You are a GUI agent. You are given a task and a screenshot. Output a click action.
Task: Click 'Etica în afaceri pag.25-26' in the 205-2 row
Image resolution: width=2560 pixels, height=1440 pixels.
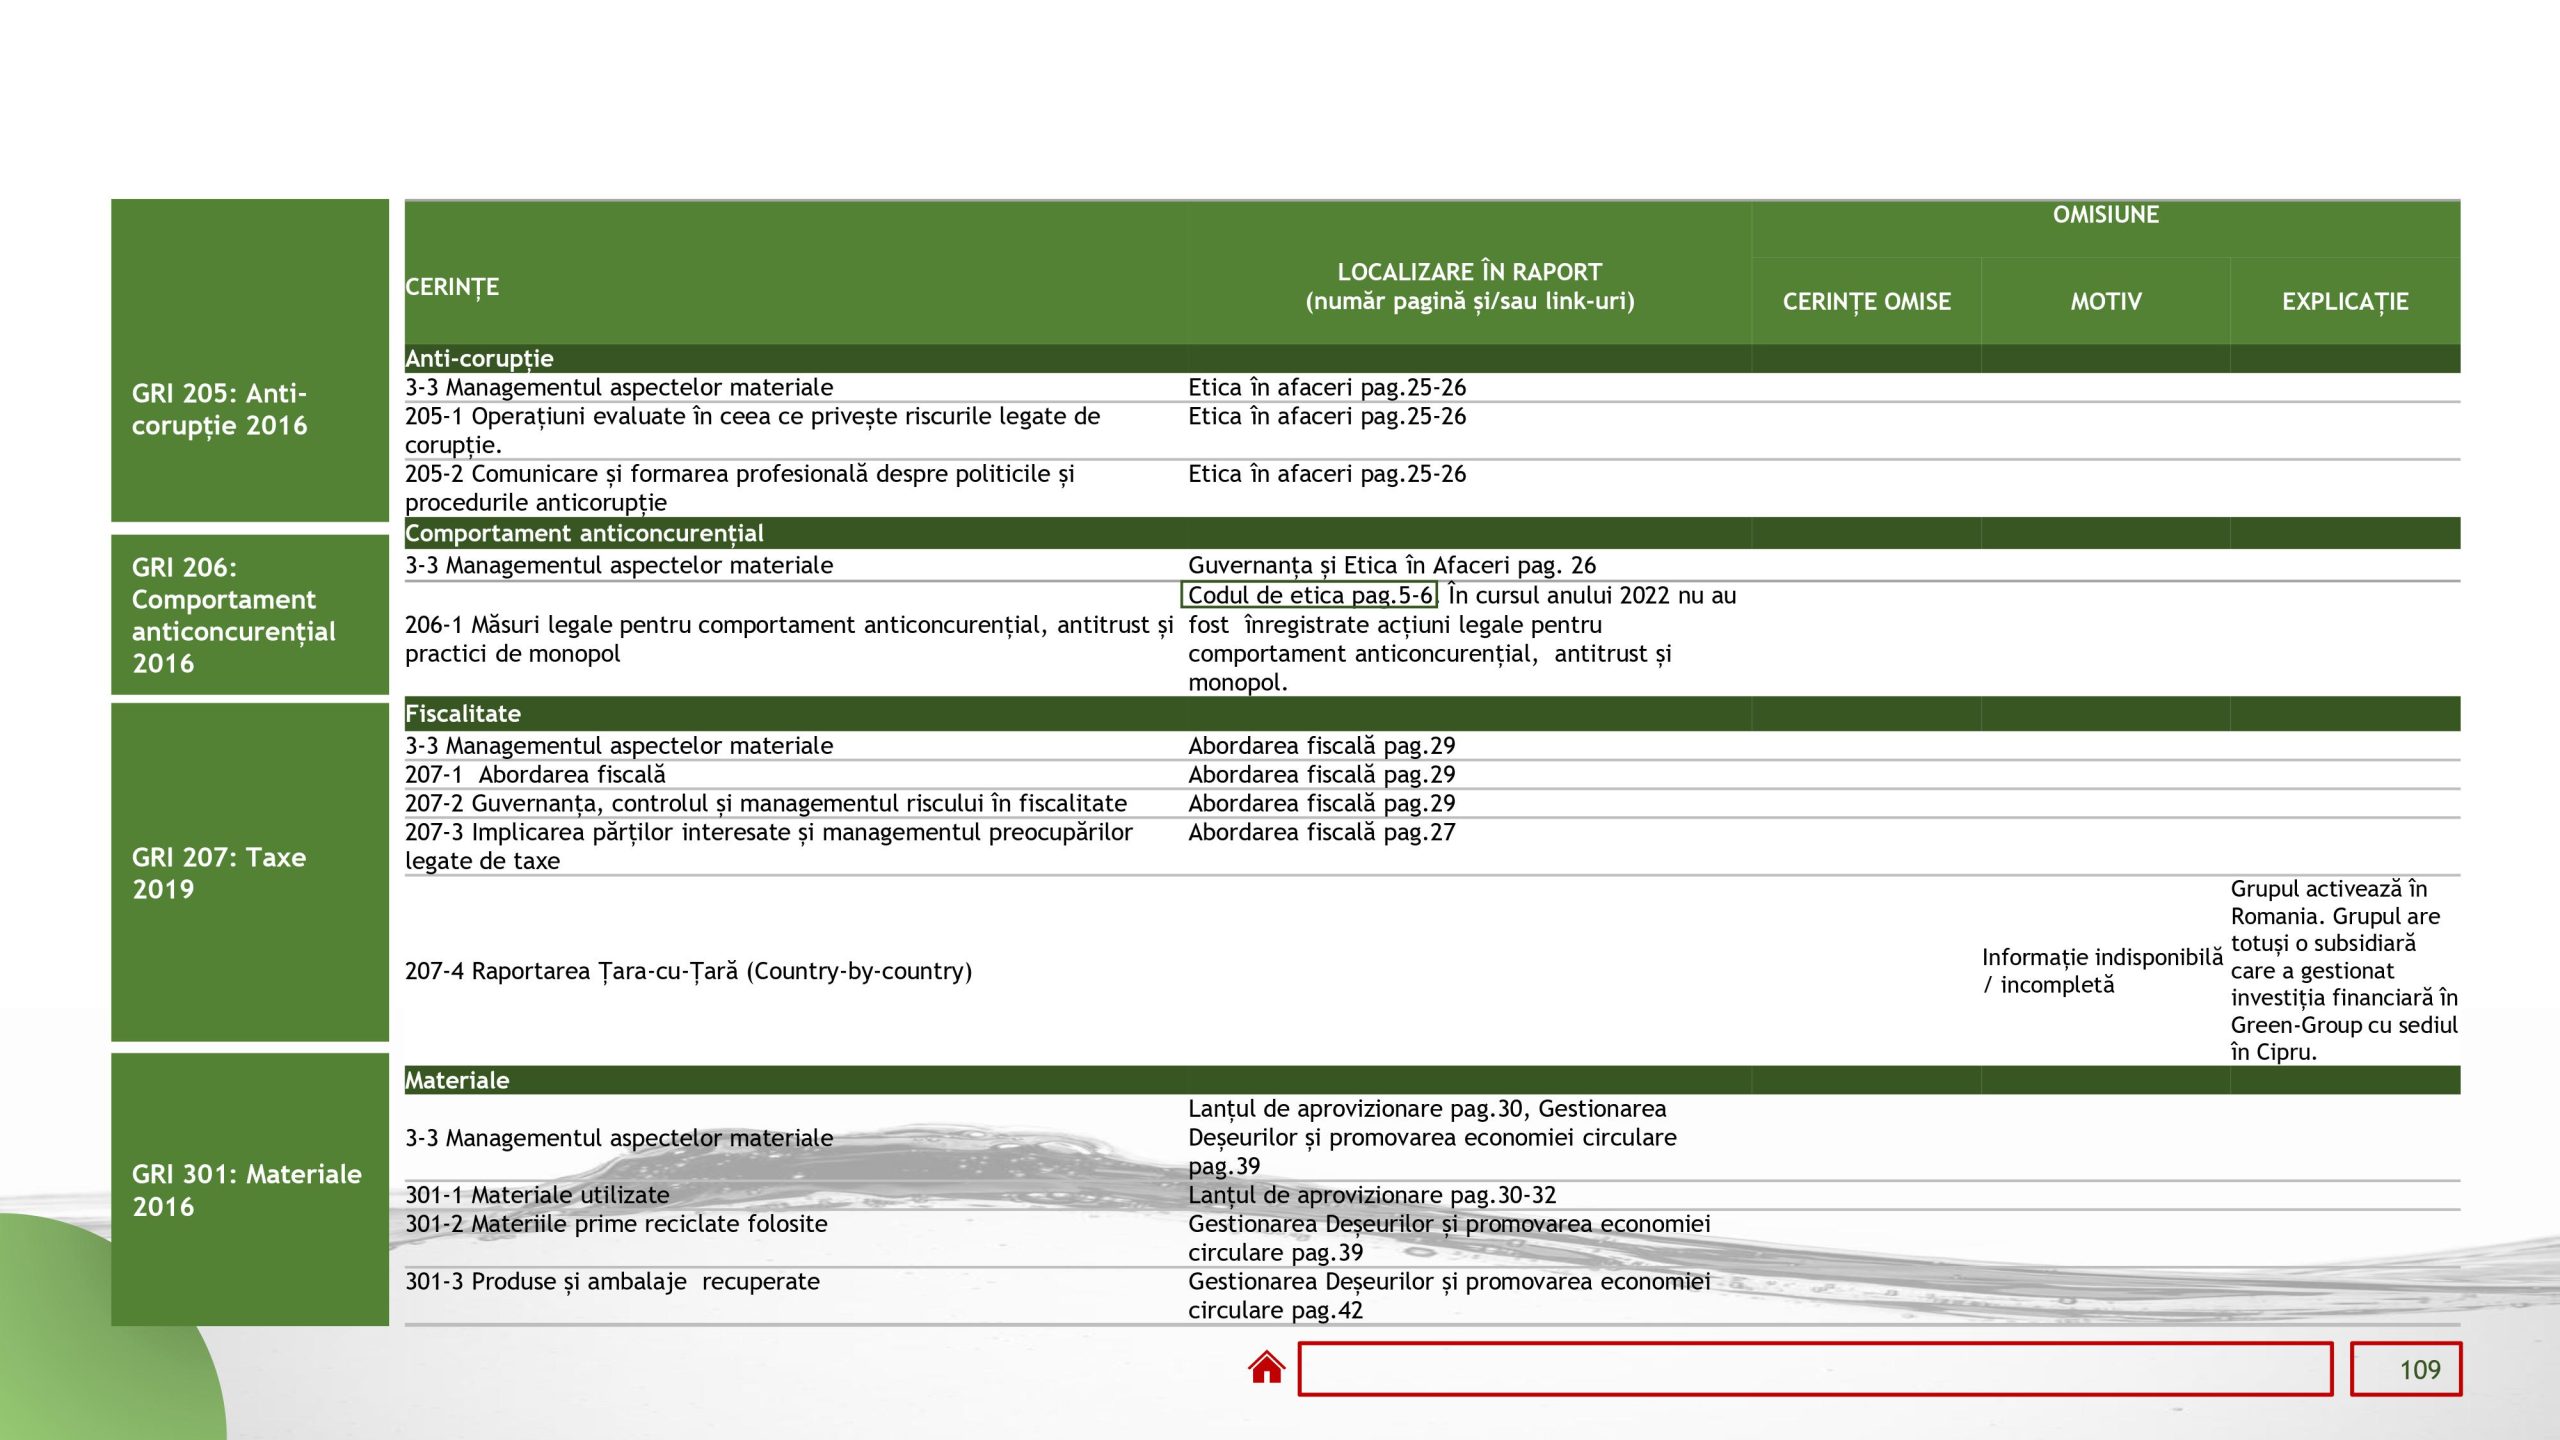1327,474
